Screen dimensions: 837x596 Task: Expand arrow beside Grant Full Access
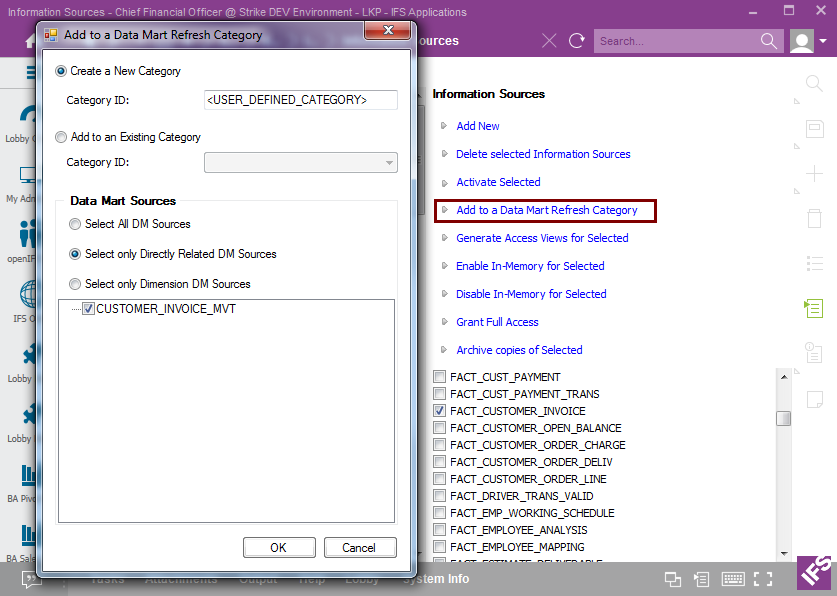[444, 322]
